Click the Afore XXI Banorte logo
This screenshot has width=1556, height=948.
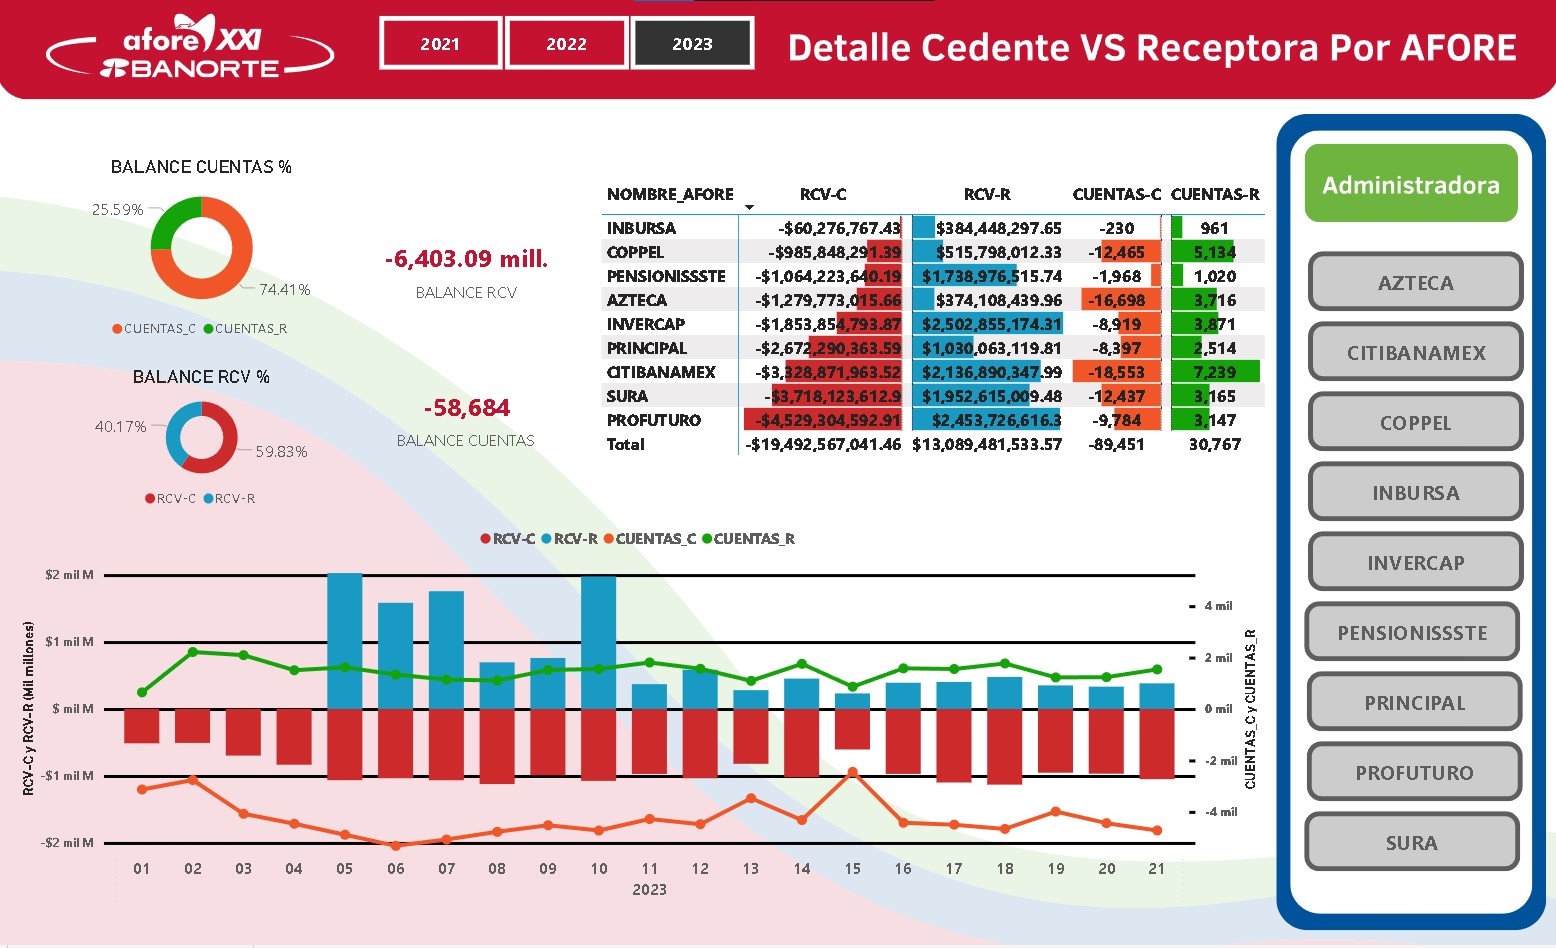click(190, 50)
